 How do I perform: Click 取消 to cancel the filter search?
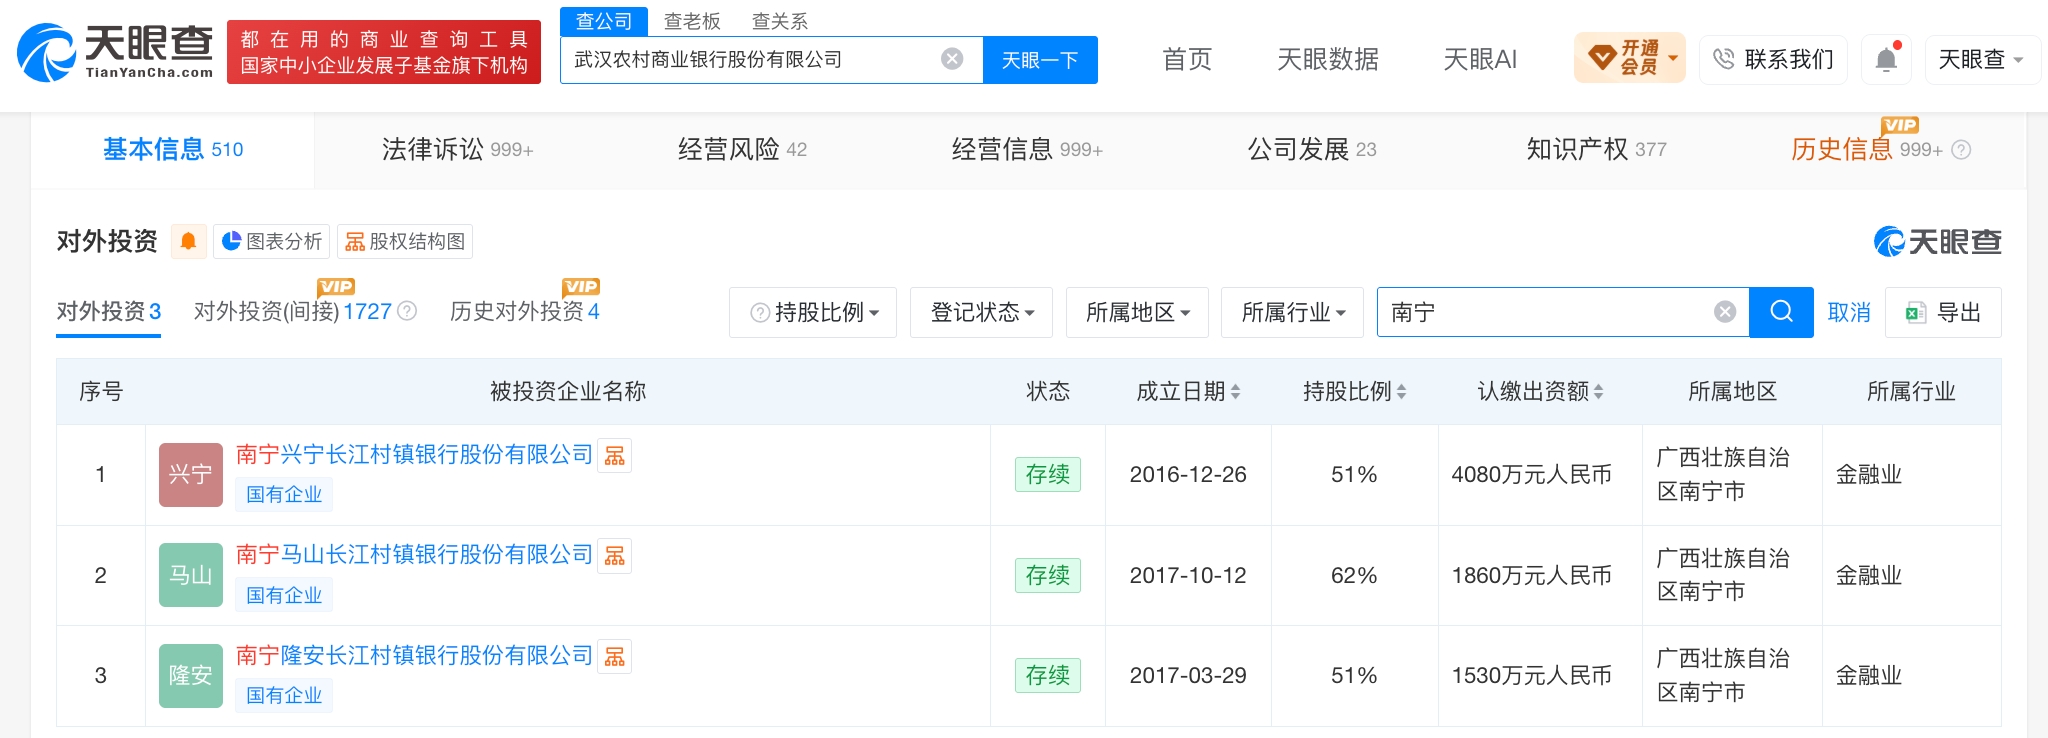click(x=1849, y=312)
